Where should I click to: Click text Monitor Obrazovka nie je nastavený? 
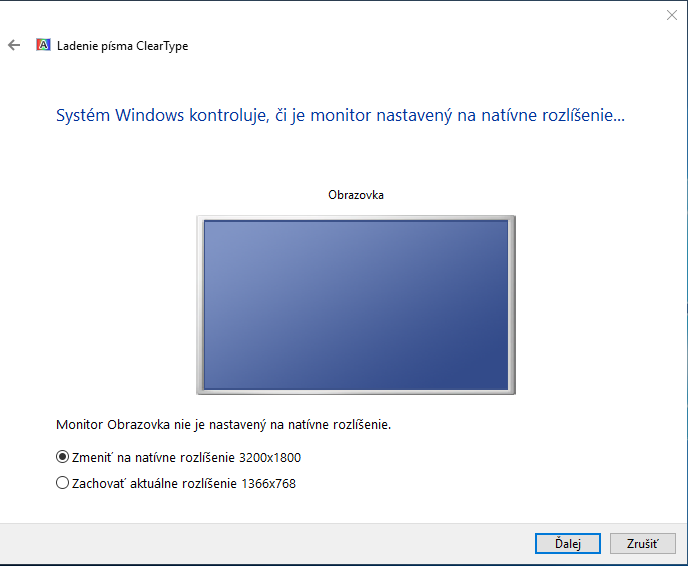pyautogui.click(x=223, y=425)
